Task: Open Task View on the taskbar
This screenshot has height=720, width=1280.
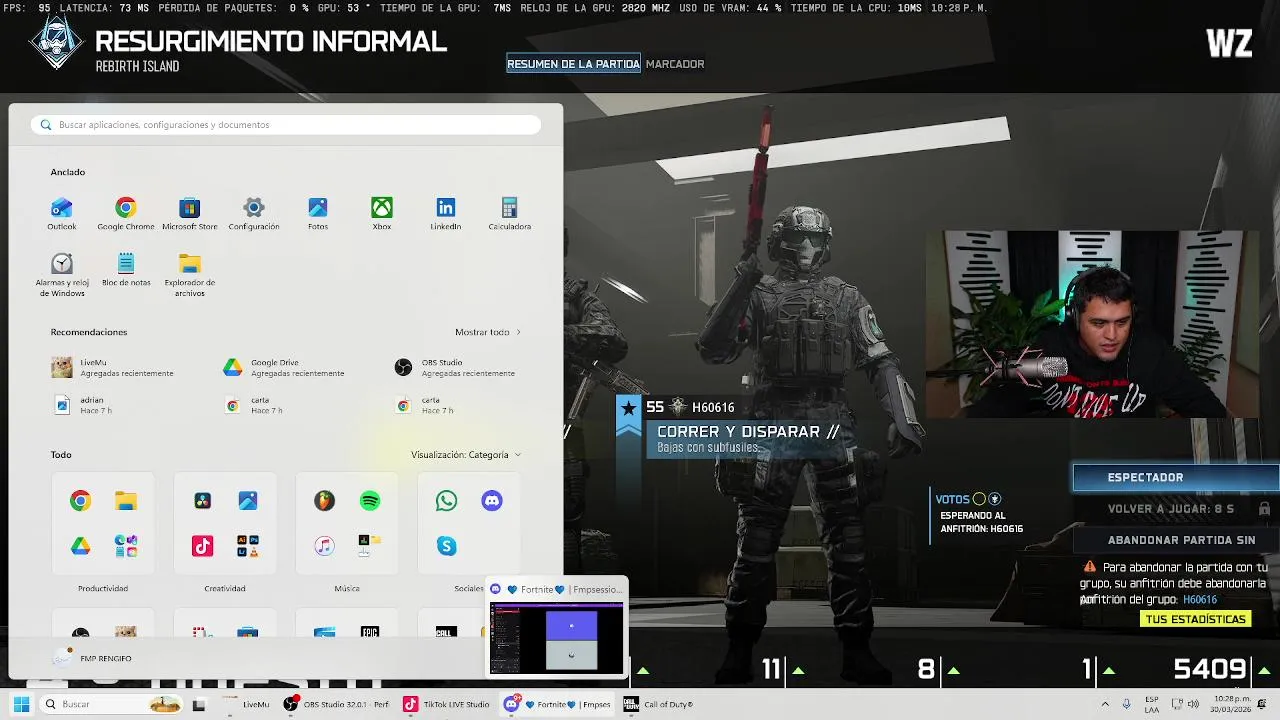Action: pos(199,704)
